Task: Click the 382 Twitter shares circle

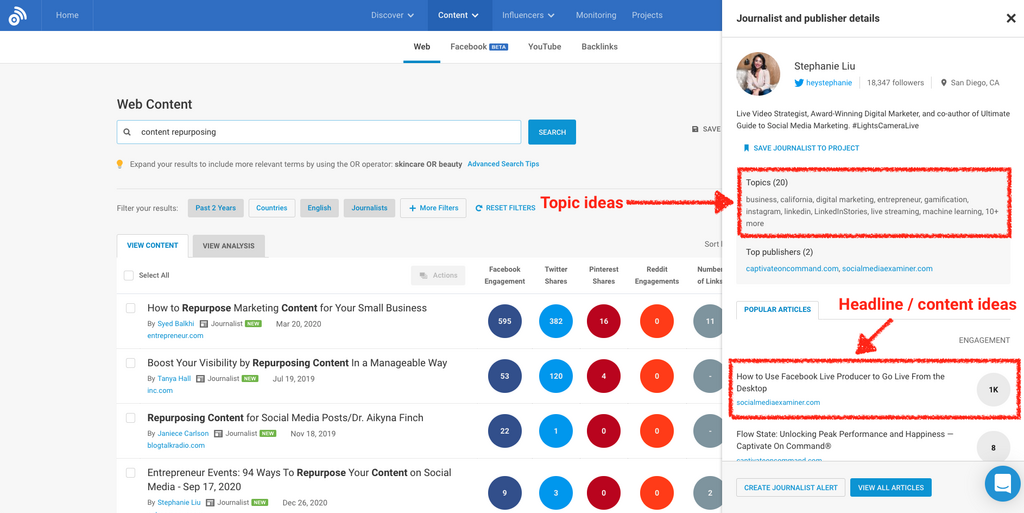Action: [556, 321]
